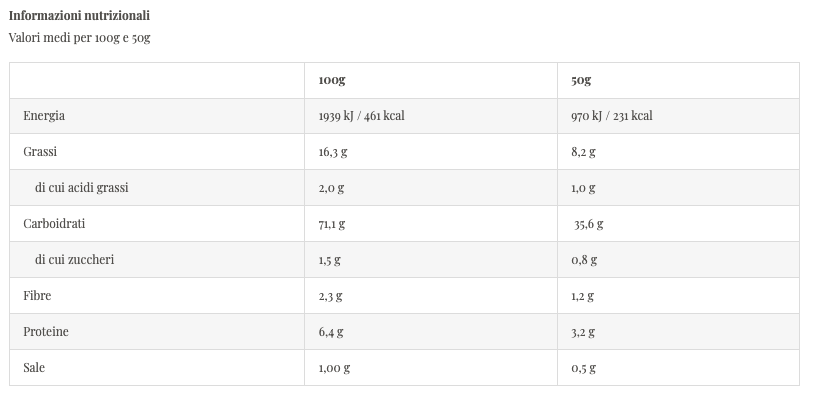Click the 16,3 g fat value
This screenshot has width=813, height=400.
(333, 152)
